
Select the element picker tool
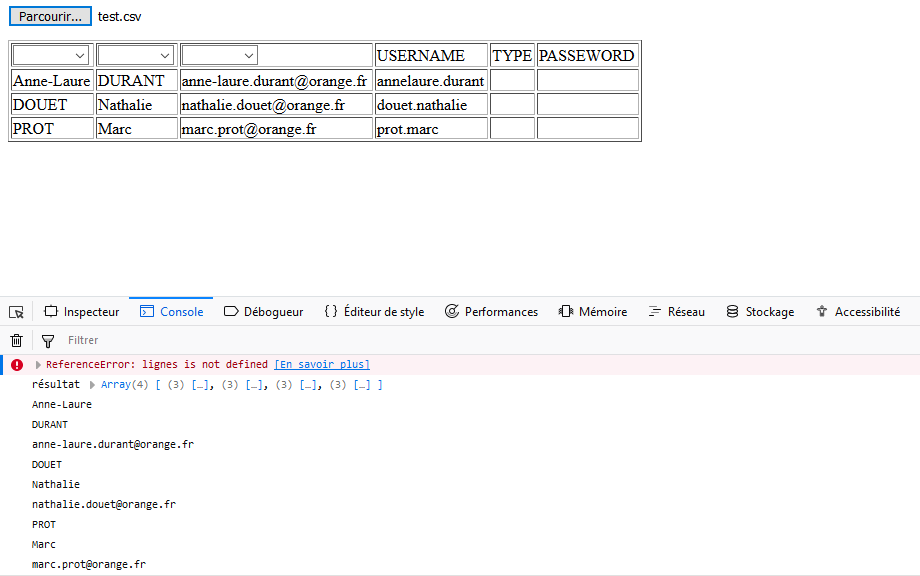pyautogui.click(x=15, y=311)
